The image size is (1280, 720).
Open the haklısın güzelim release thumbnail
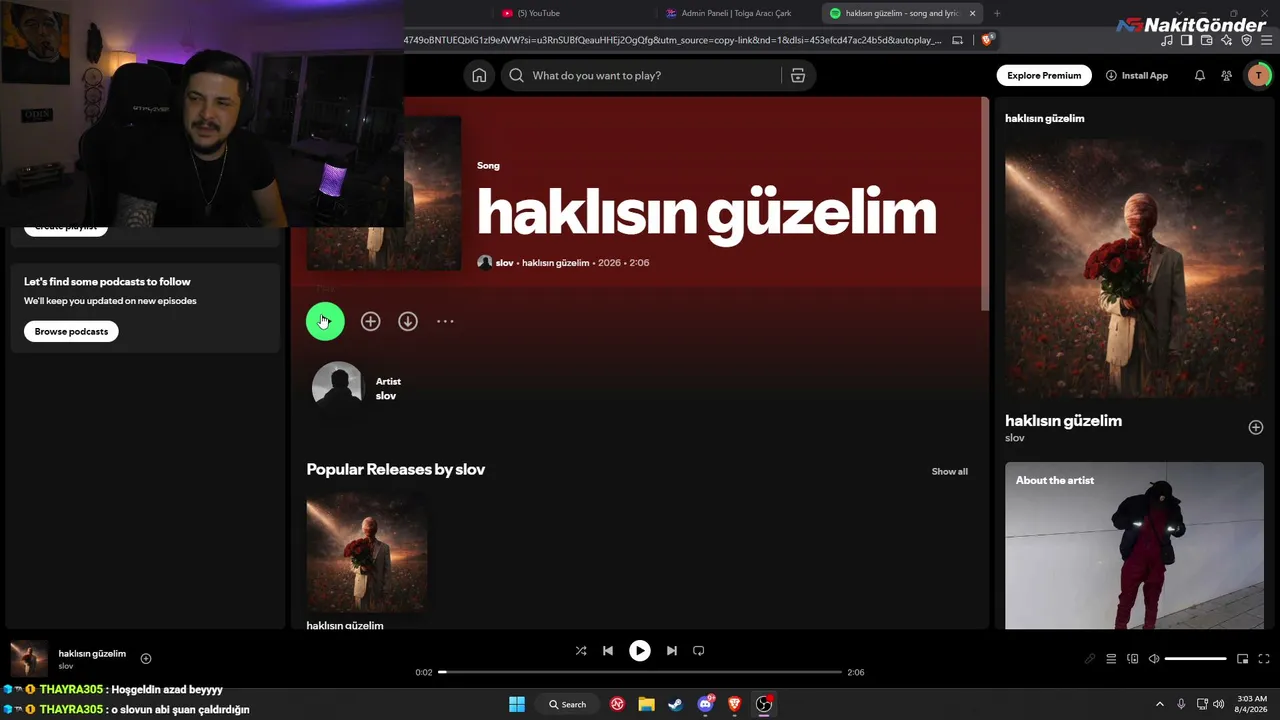(x=367, y=552)
